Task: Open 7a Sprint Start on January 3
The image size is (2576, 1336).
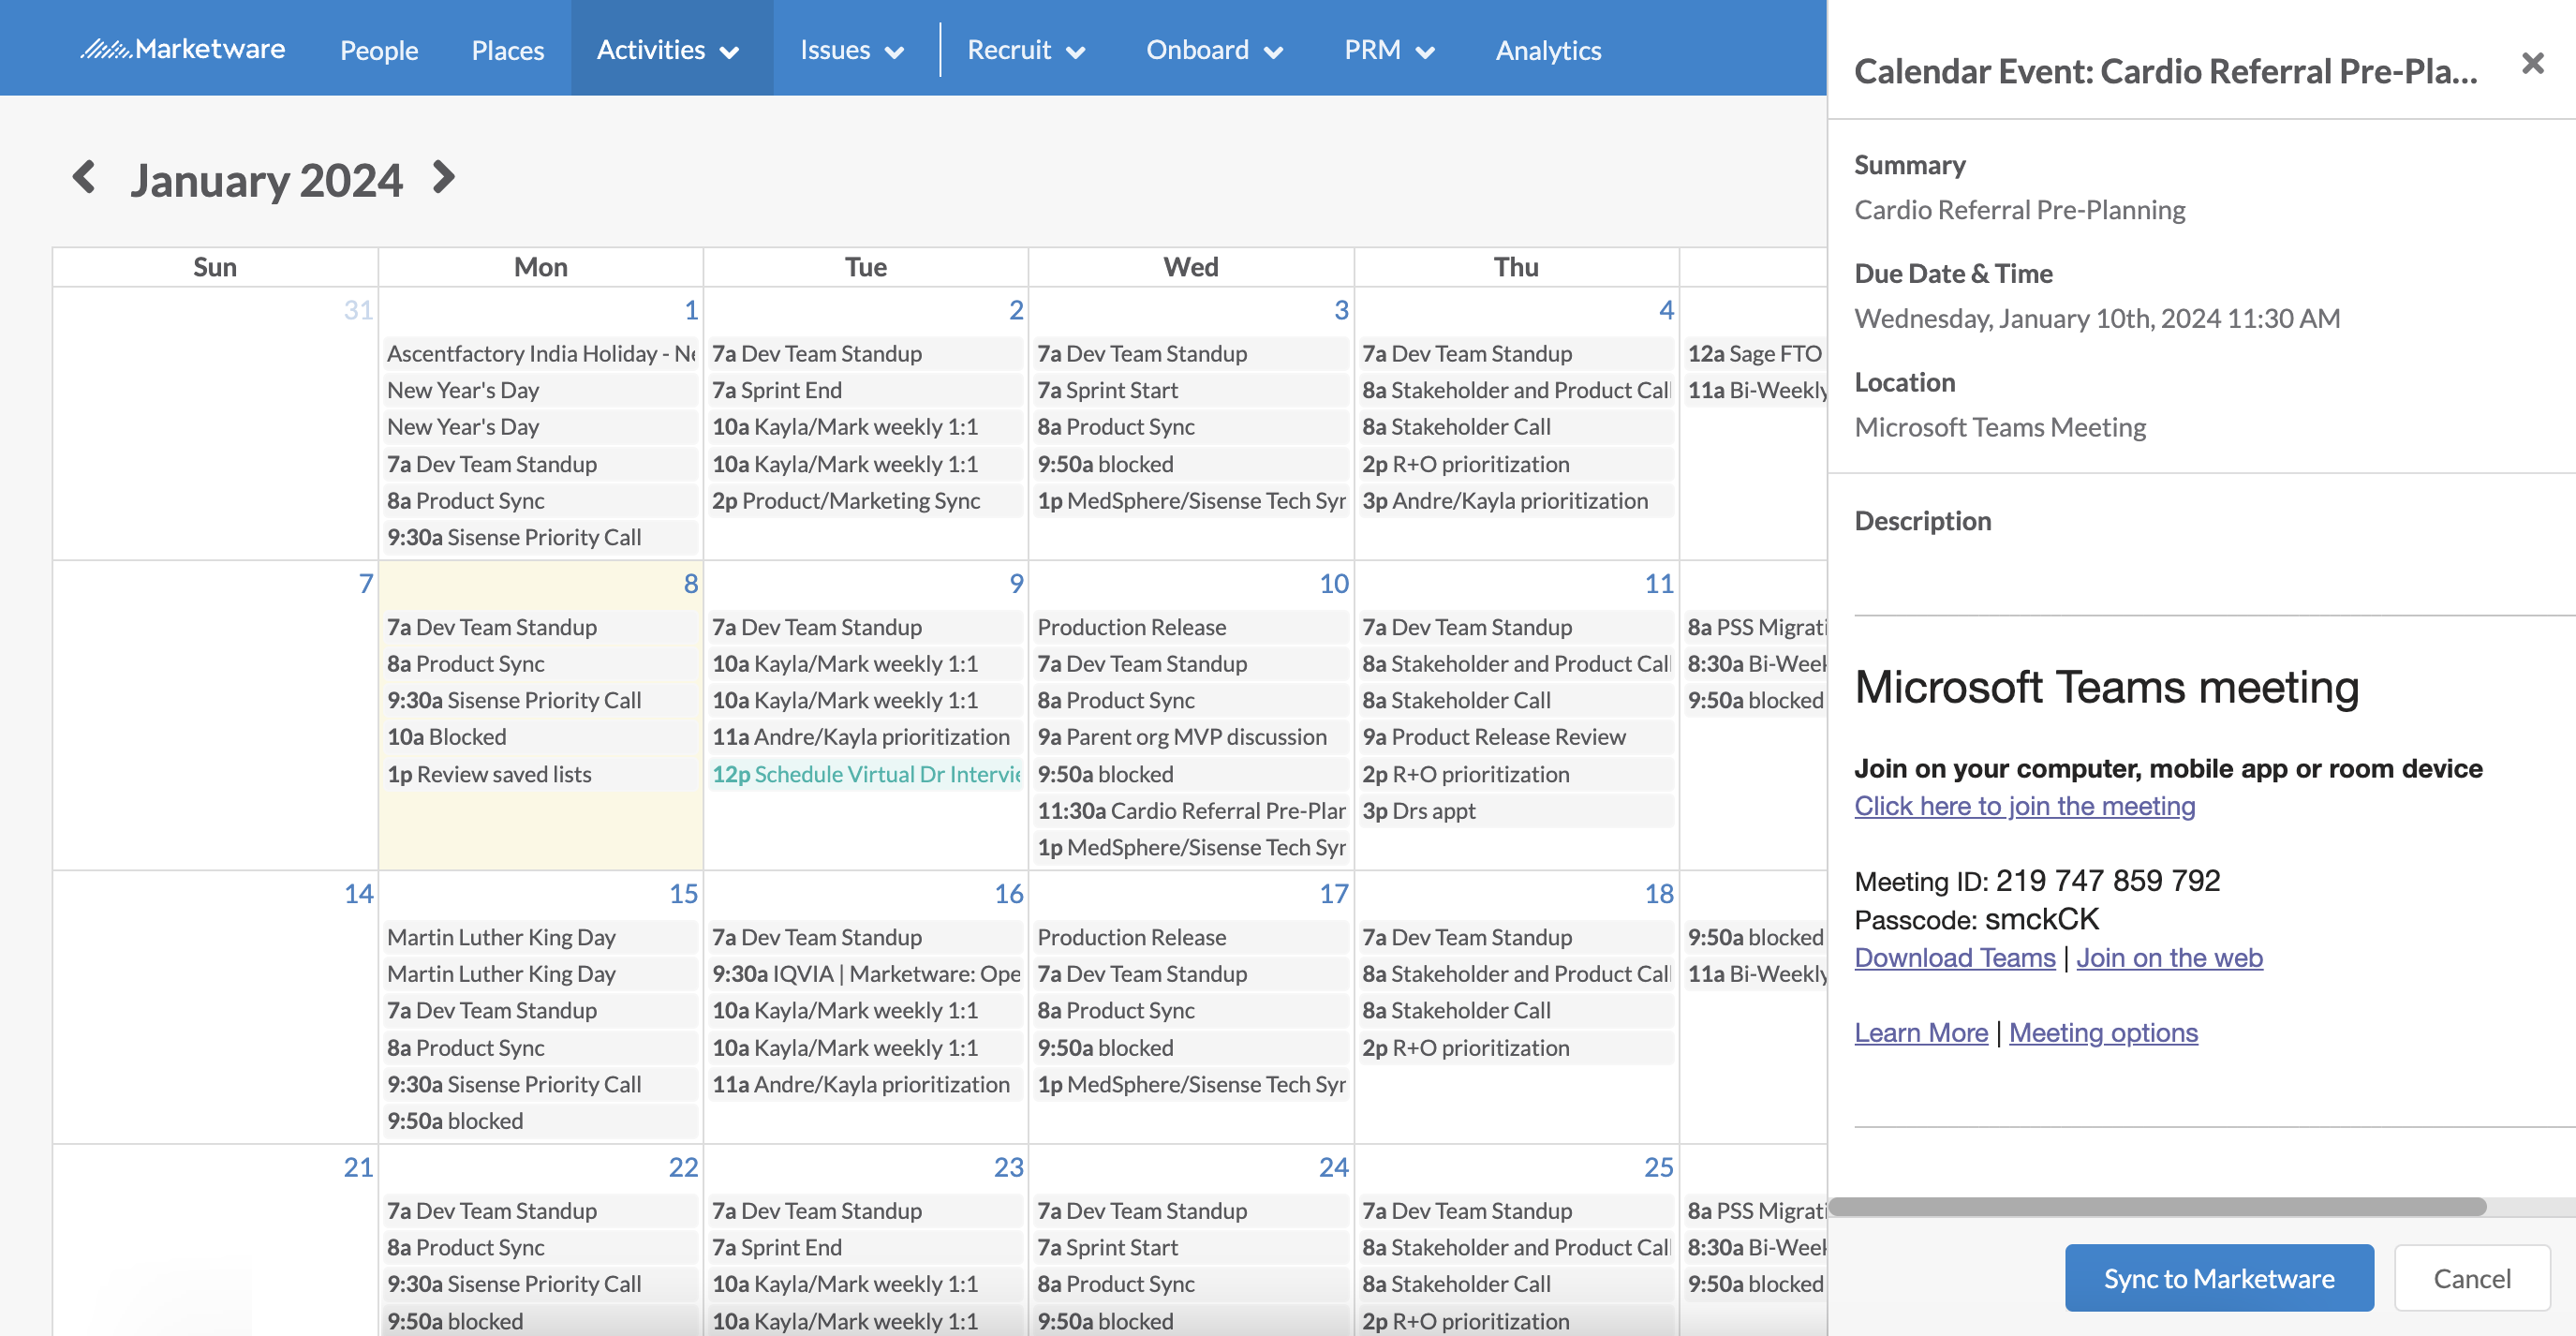Action: [x=1190, y=390]
